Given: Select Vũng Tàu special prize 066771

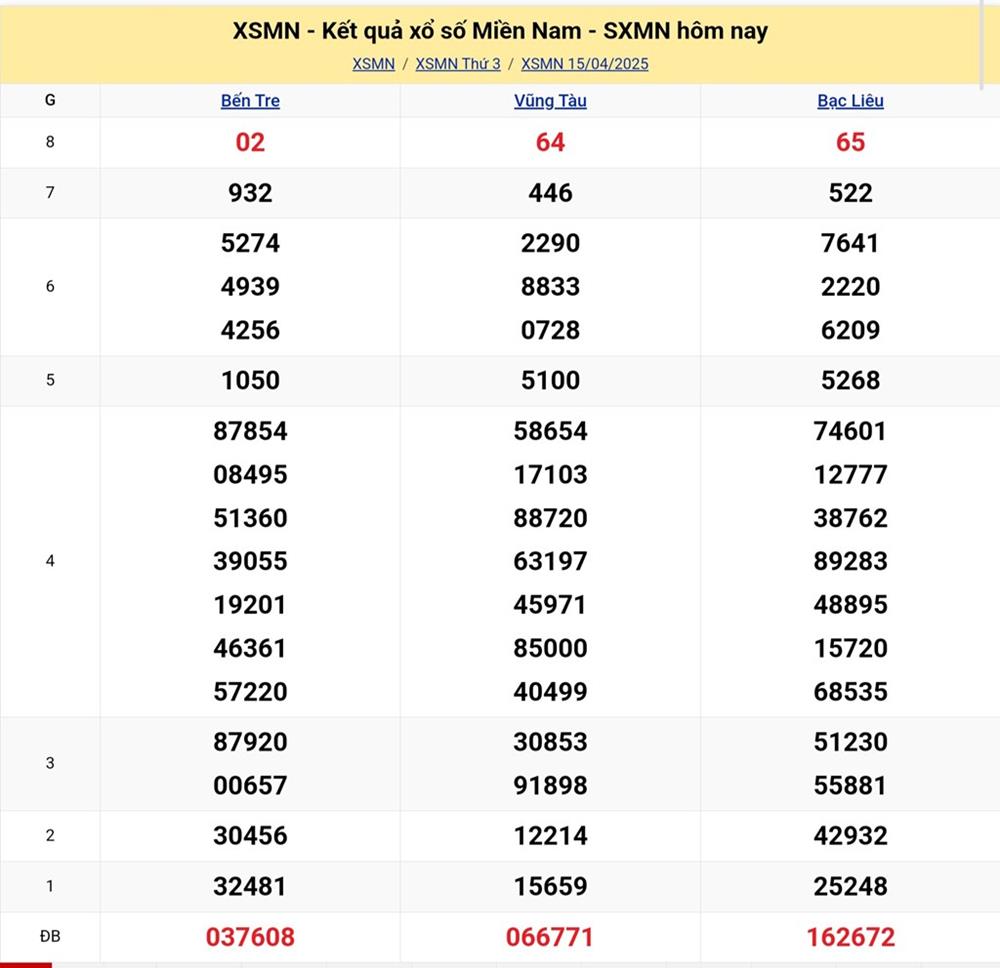Looking at the screenshot, I should click(550, 937).
